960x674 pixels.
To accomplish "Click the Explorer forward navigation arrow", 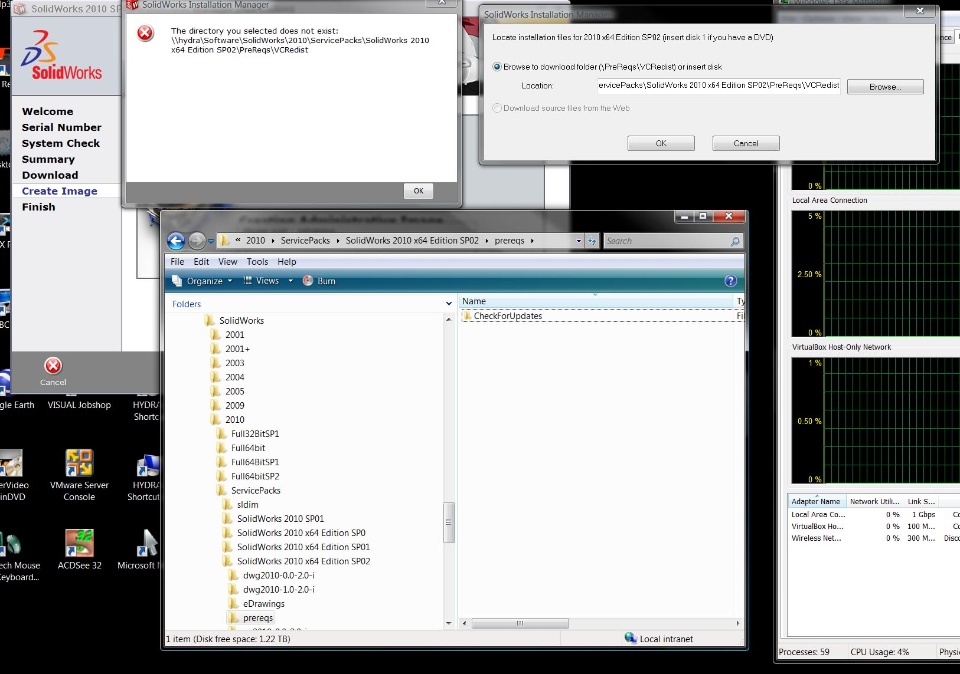I will pos(197,241).
